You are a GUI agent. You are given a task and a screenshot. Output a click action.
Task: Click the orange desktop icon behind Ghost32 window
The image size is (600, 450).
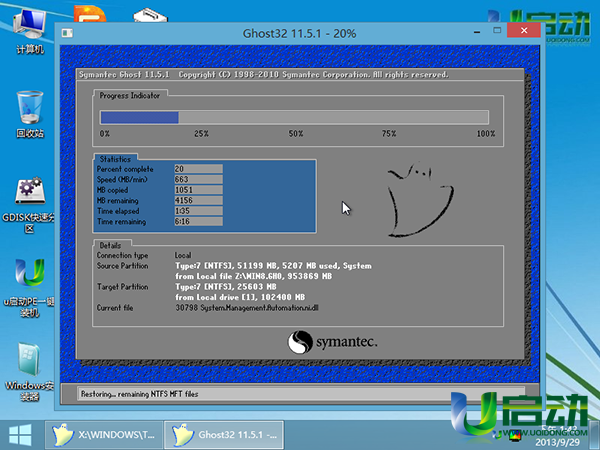pyautogui.click(x=90, y=14)
